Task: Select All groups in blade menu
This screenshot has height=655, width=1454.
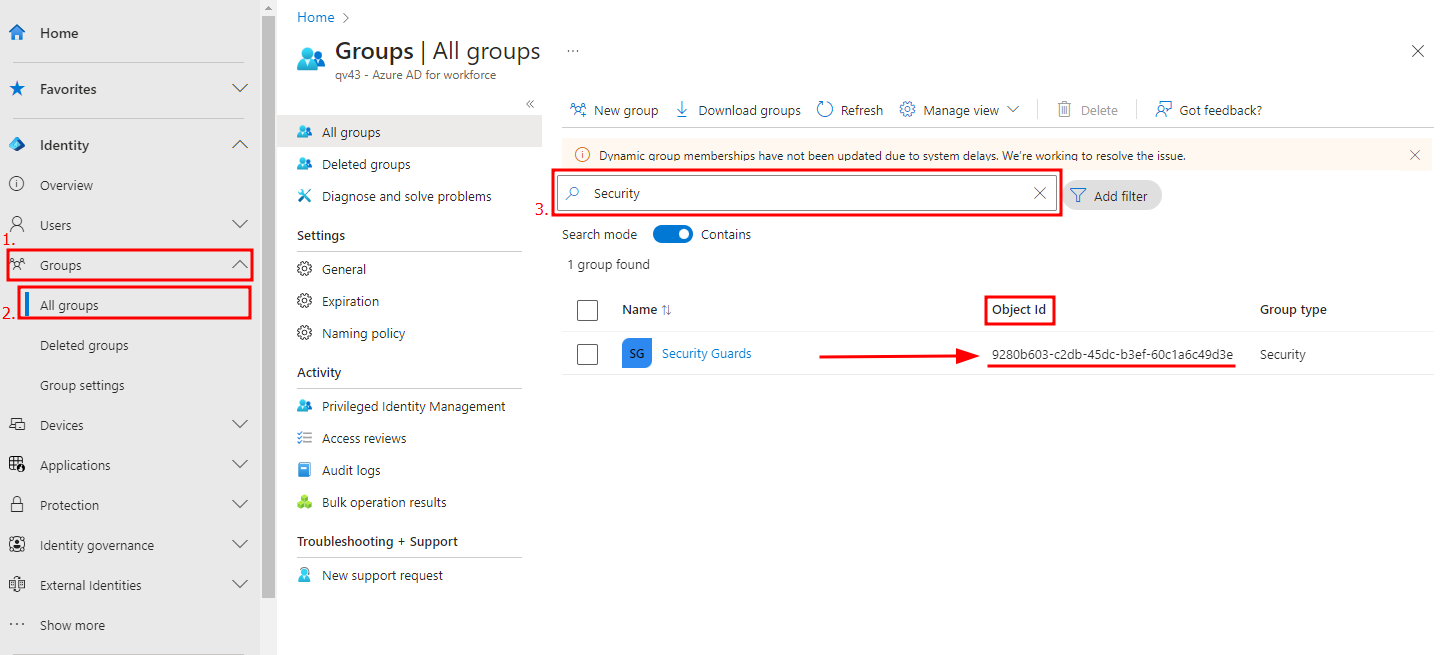Action: point(409,132)
